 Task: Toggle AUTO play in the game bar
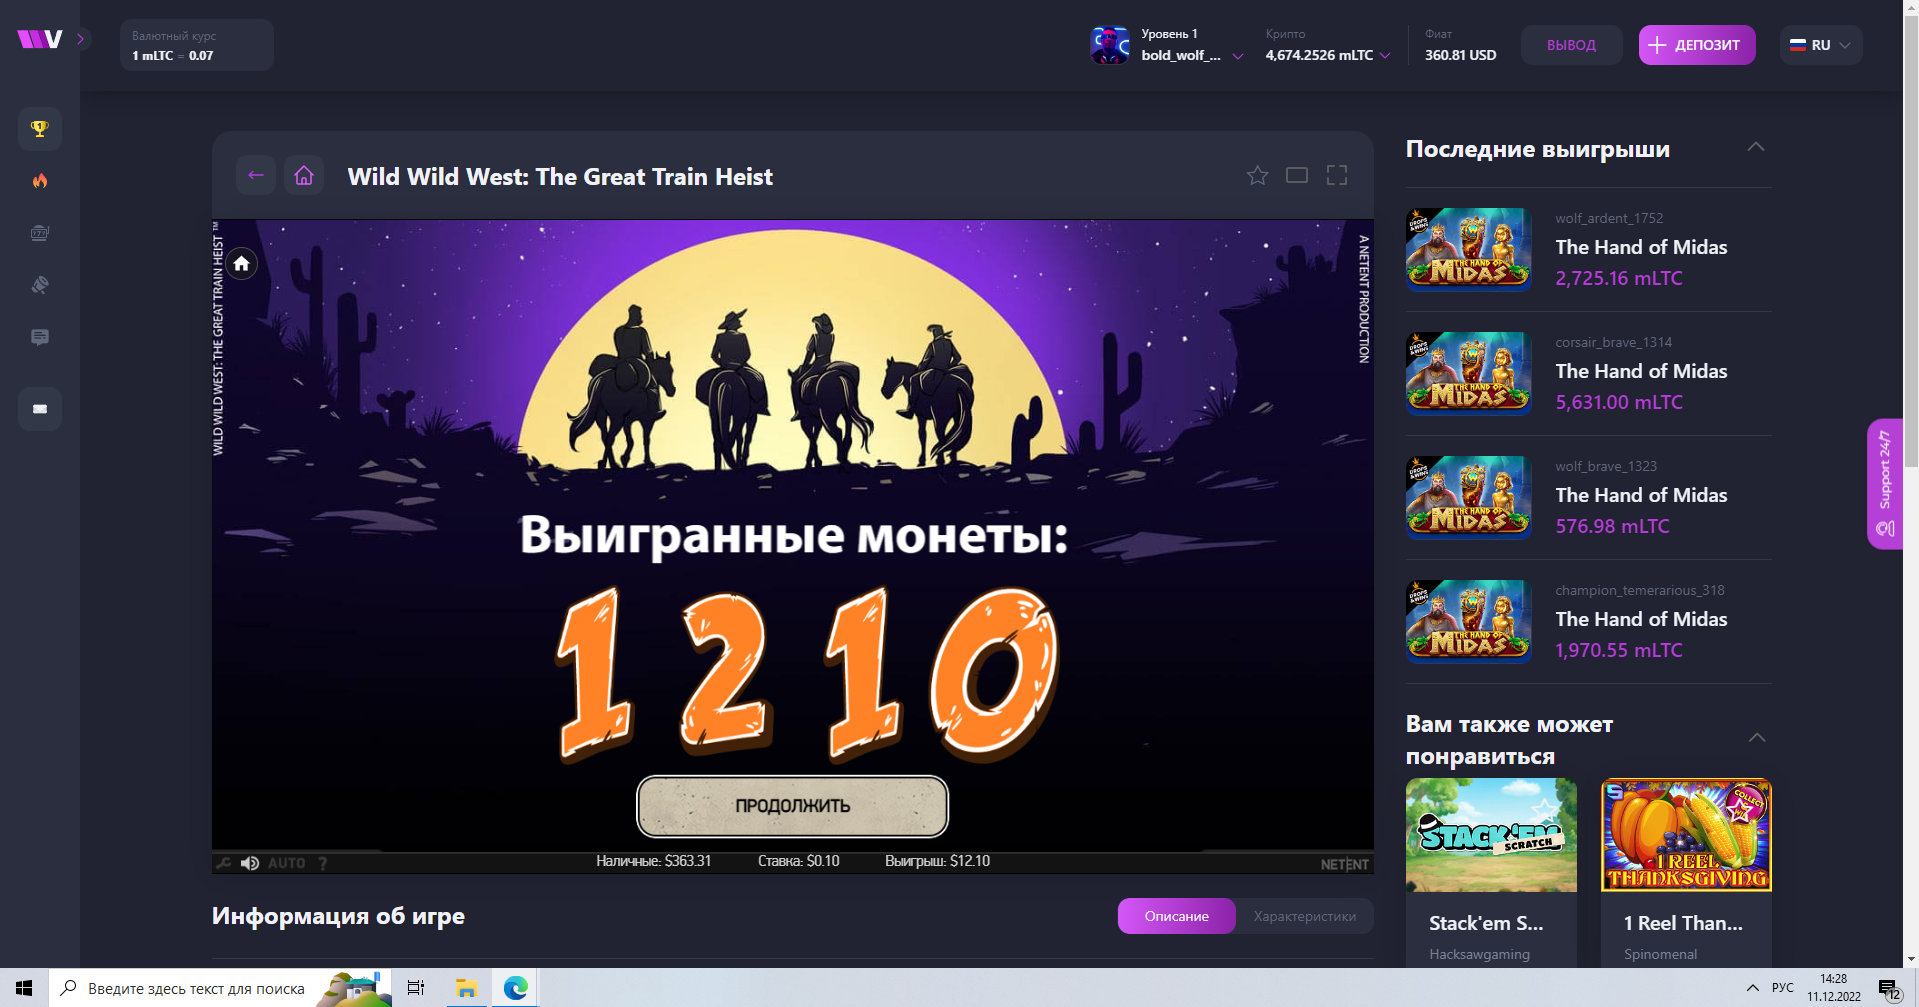coord(287,863)
